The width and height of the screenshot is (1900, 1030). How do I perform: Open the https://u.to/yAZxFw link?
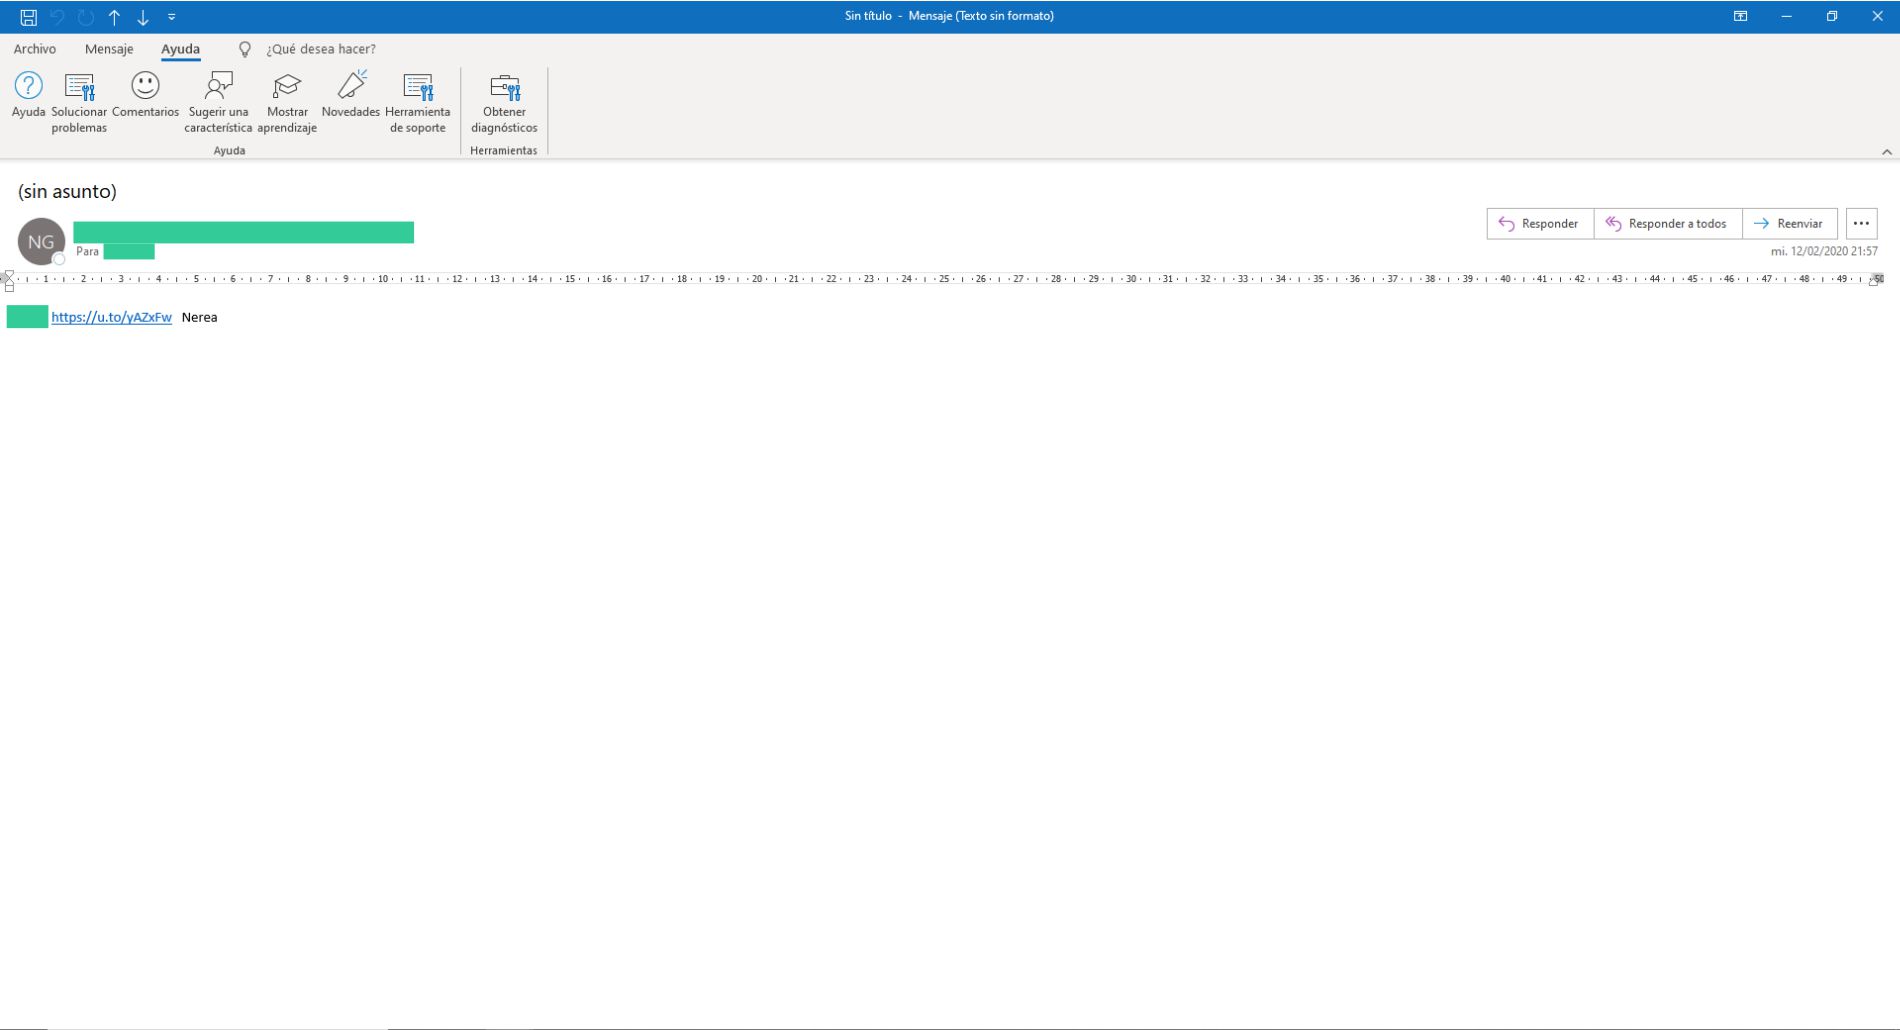pos(111,317)
